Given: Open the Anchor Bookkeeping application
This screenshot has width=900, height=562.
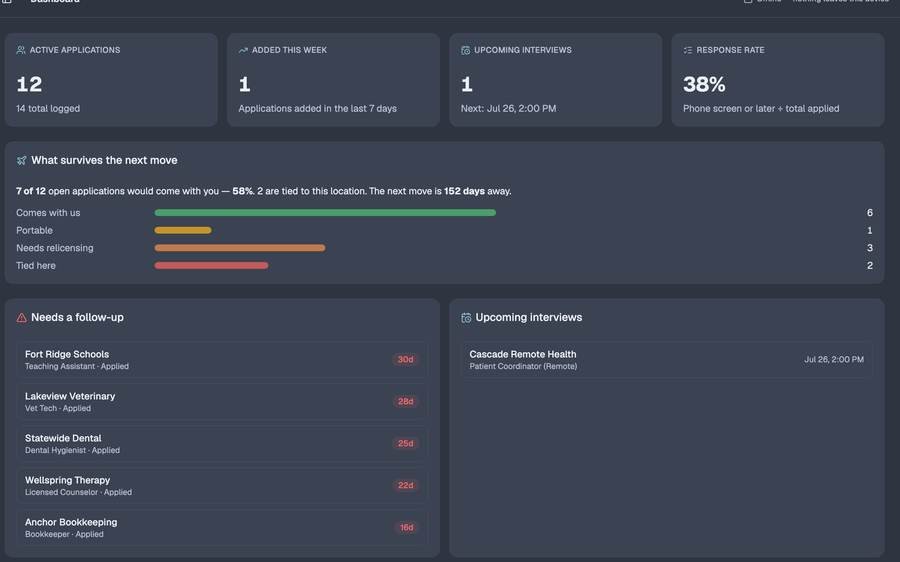Looking at the screenshot, I should coord(222,528).
